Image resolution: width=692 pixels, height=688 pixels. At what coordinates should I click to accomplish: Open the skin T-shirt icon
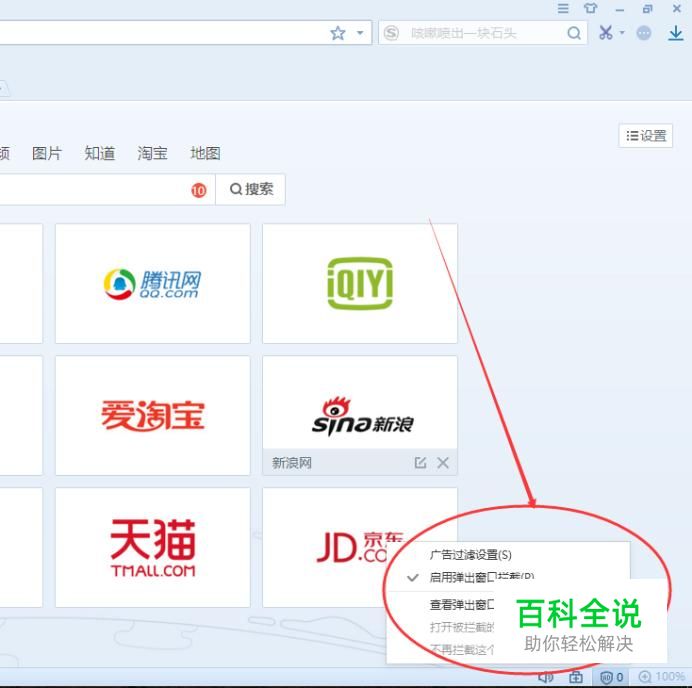click(590, 8)
